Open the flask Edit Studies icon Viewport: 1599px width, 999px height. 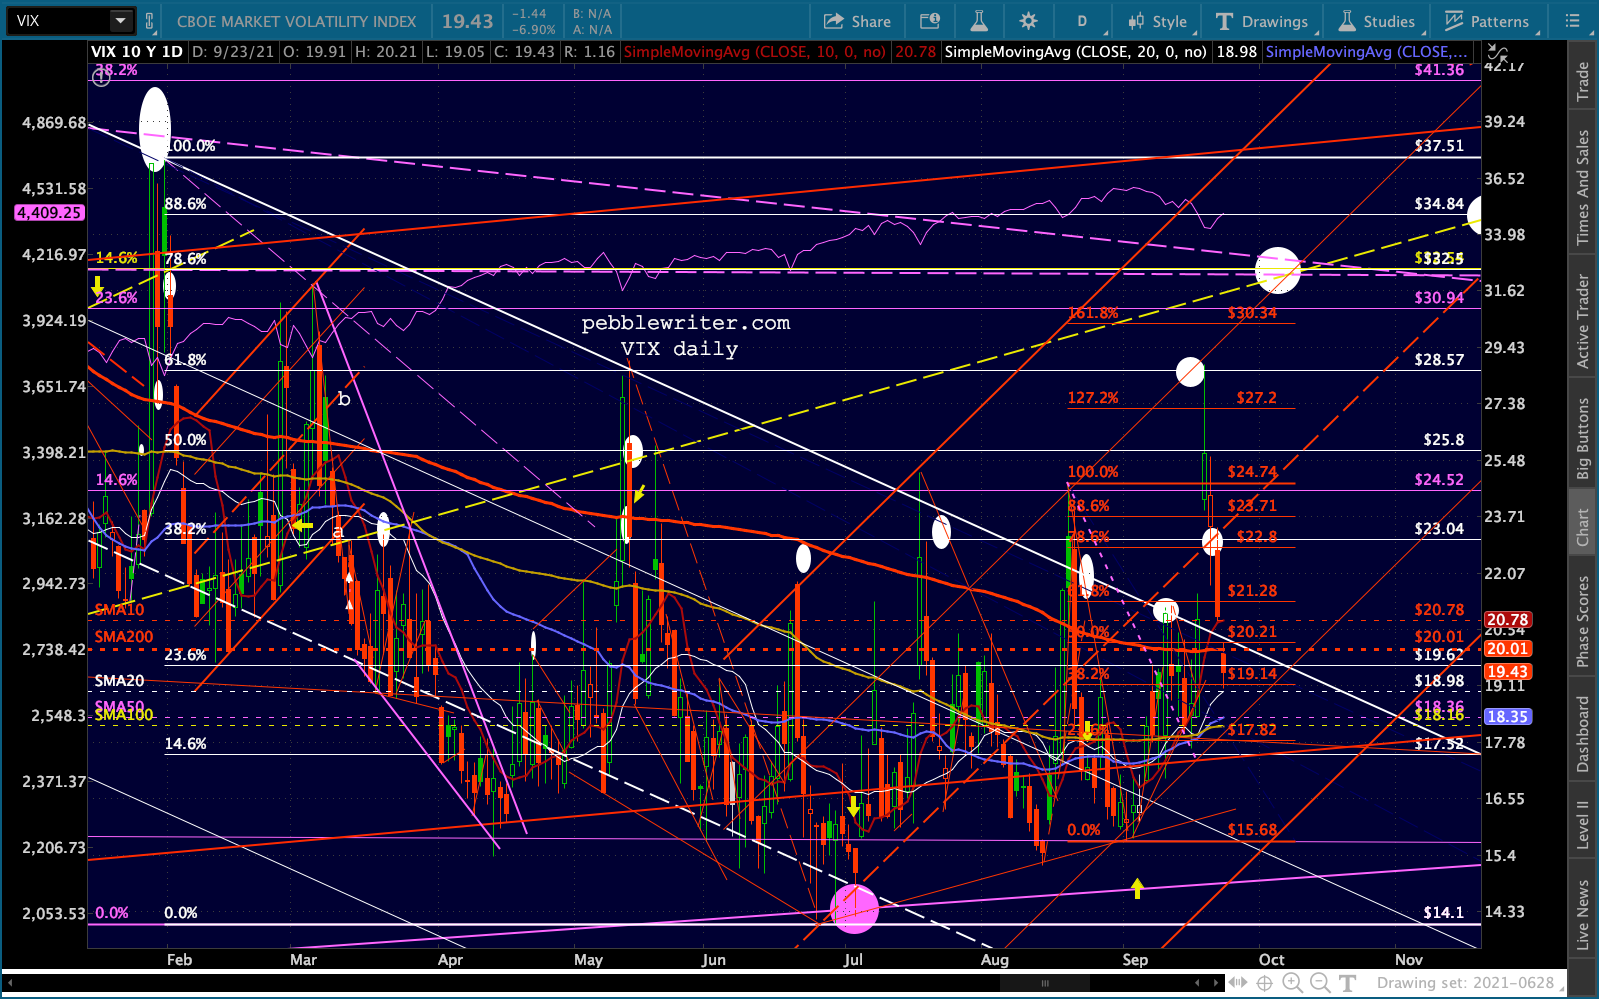point(979,21)
